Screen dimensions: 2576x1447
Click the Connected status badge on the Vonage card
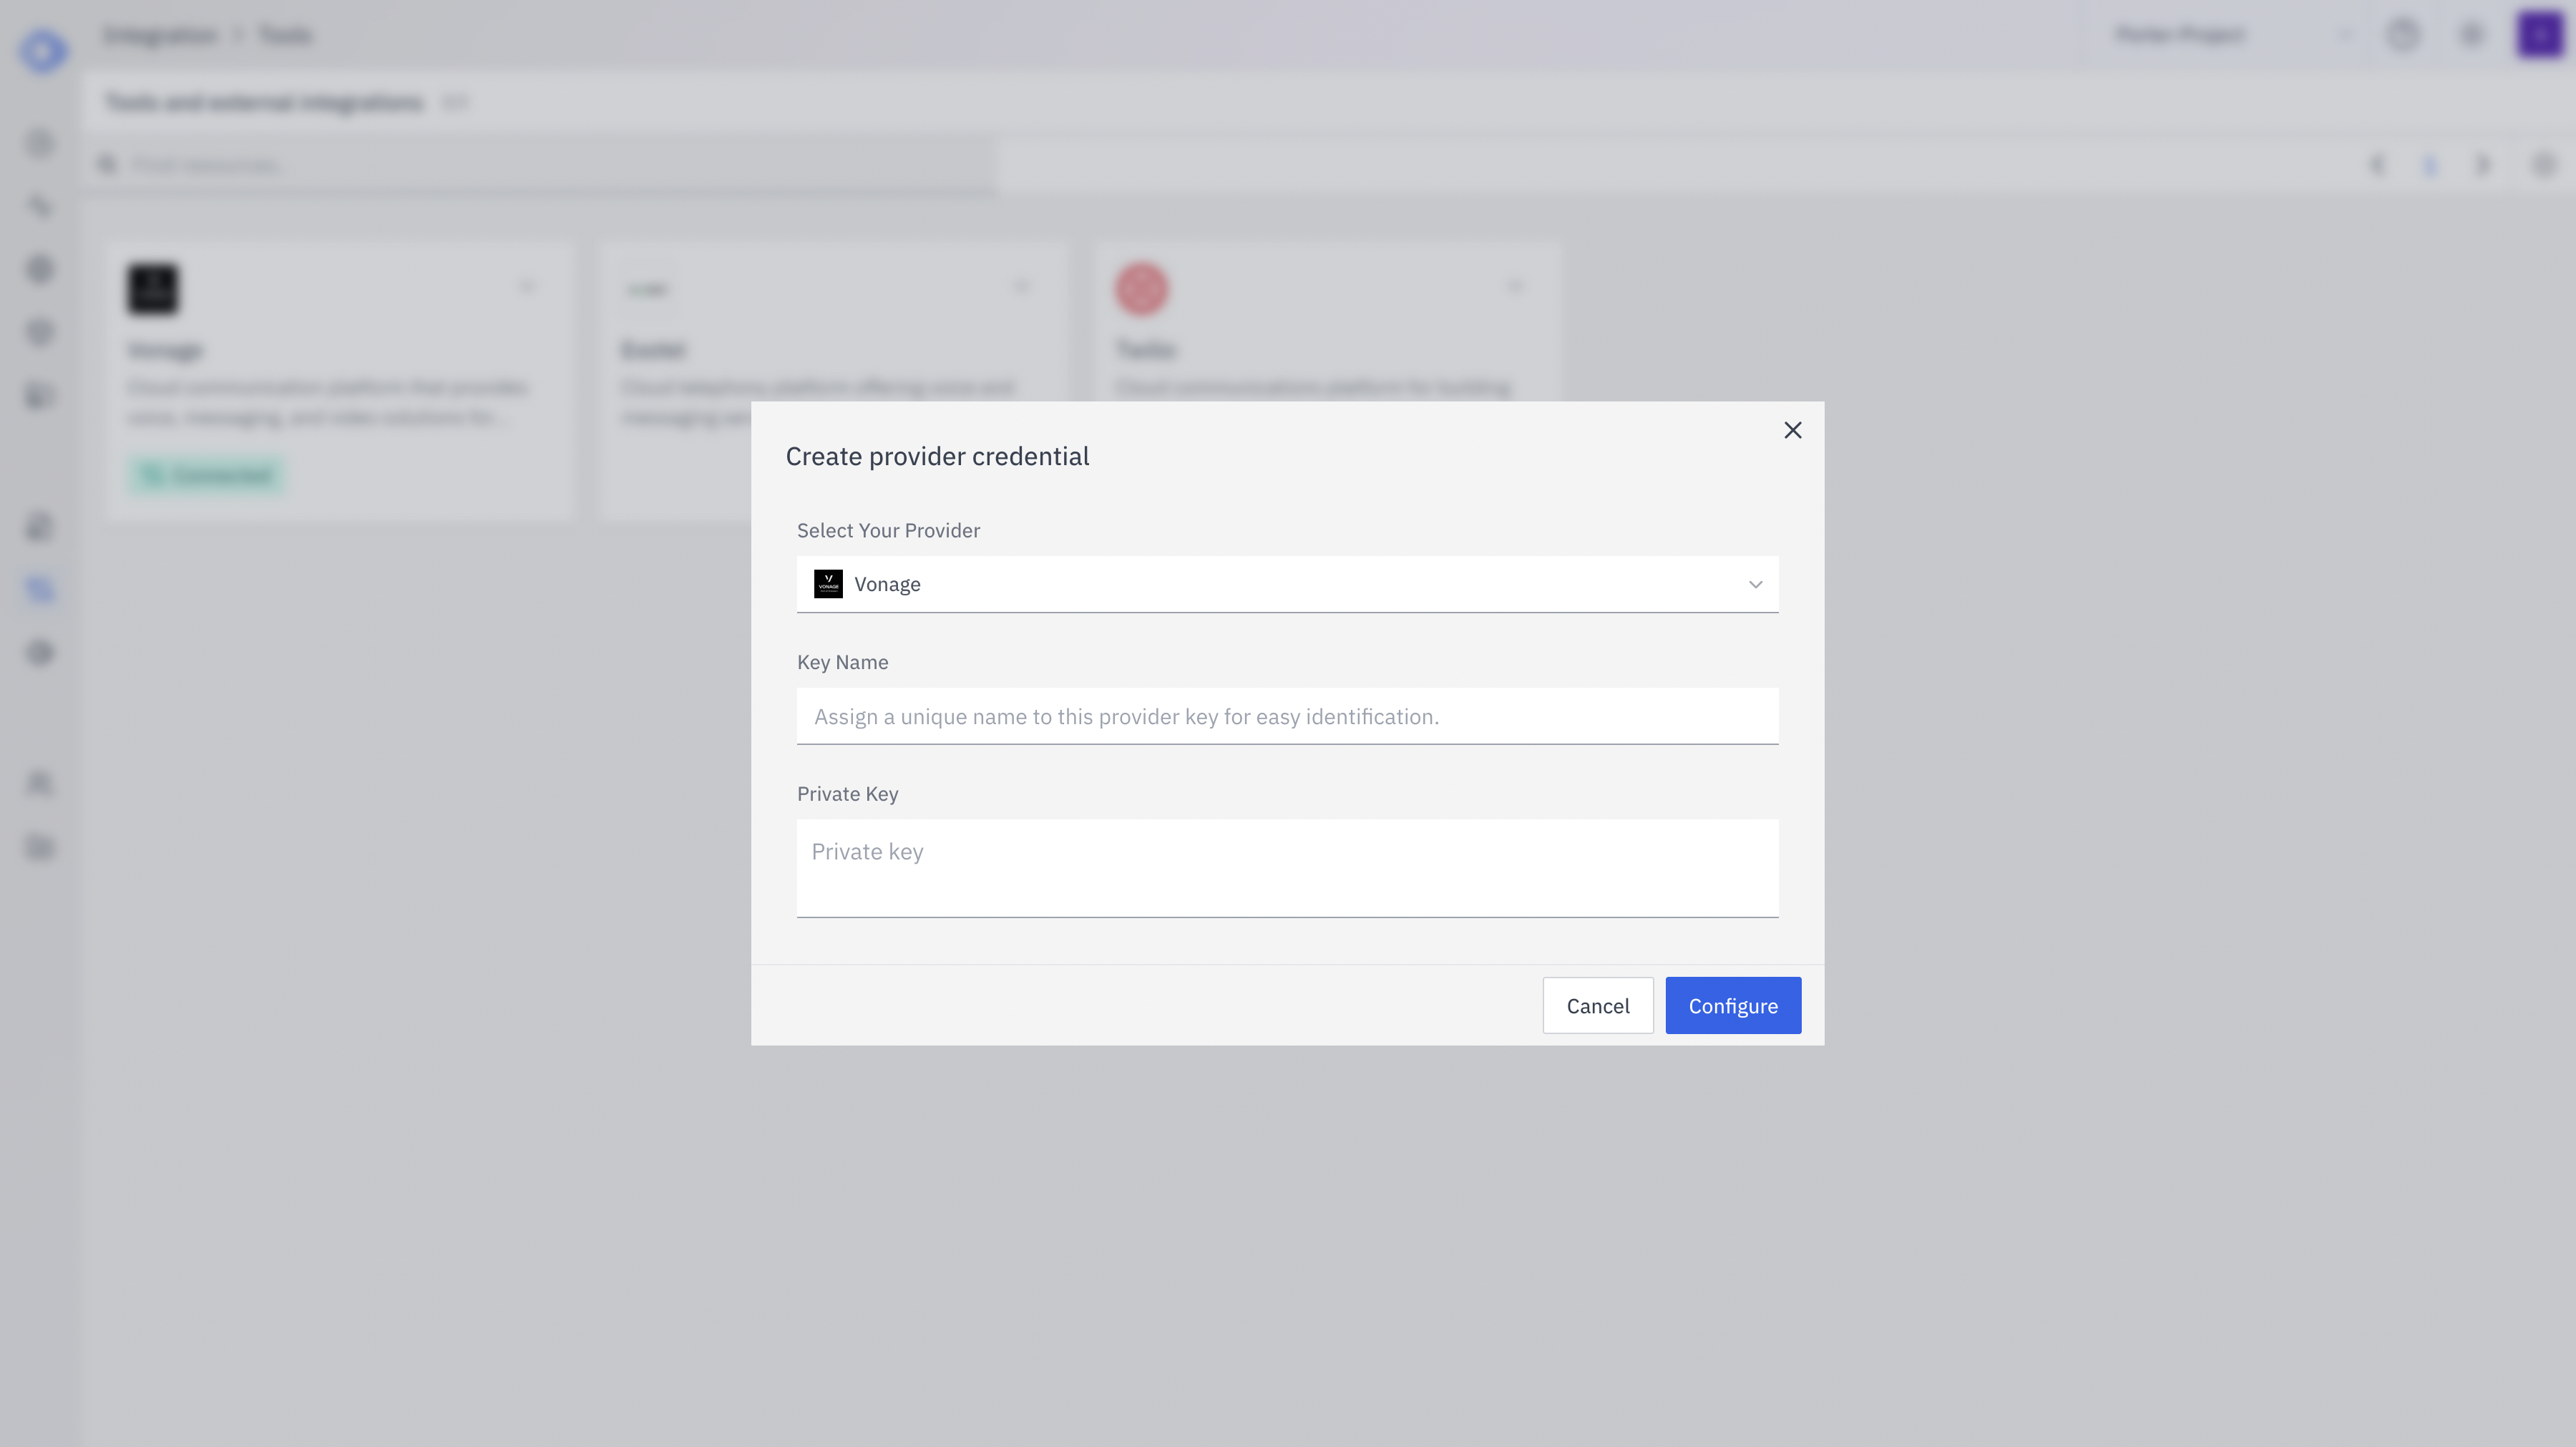[x=205, y=475]
